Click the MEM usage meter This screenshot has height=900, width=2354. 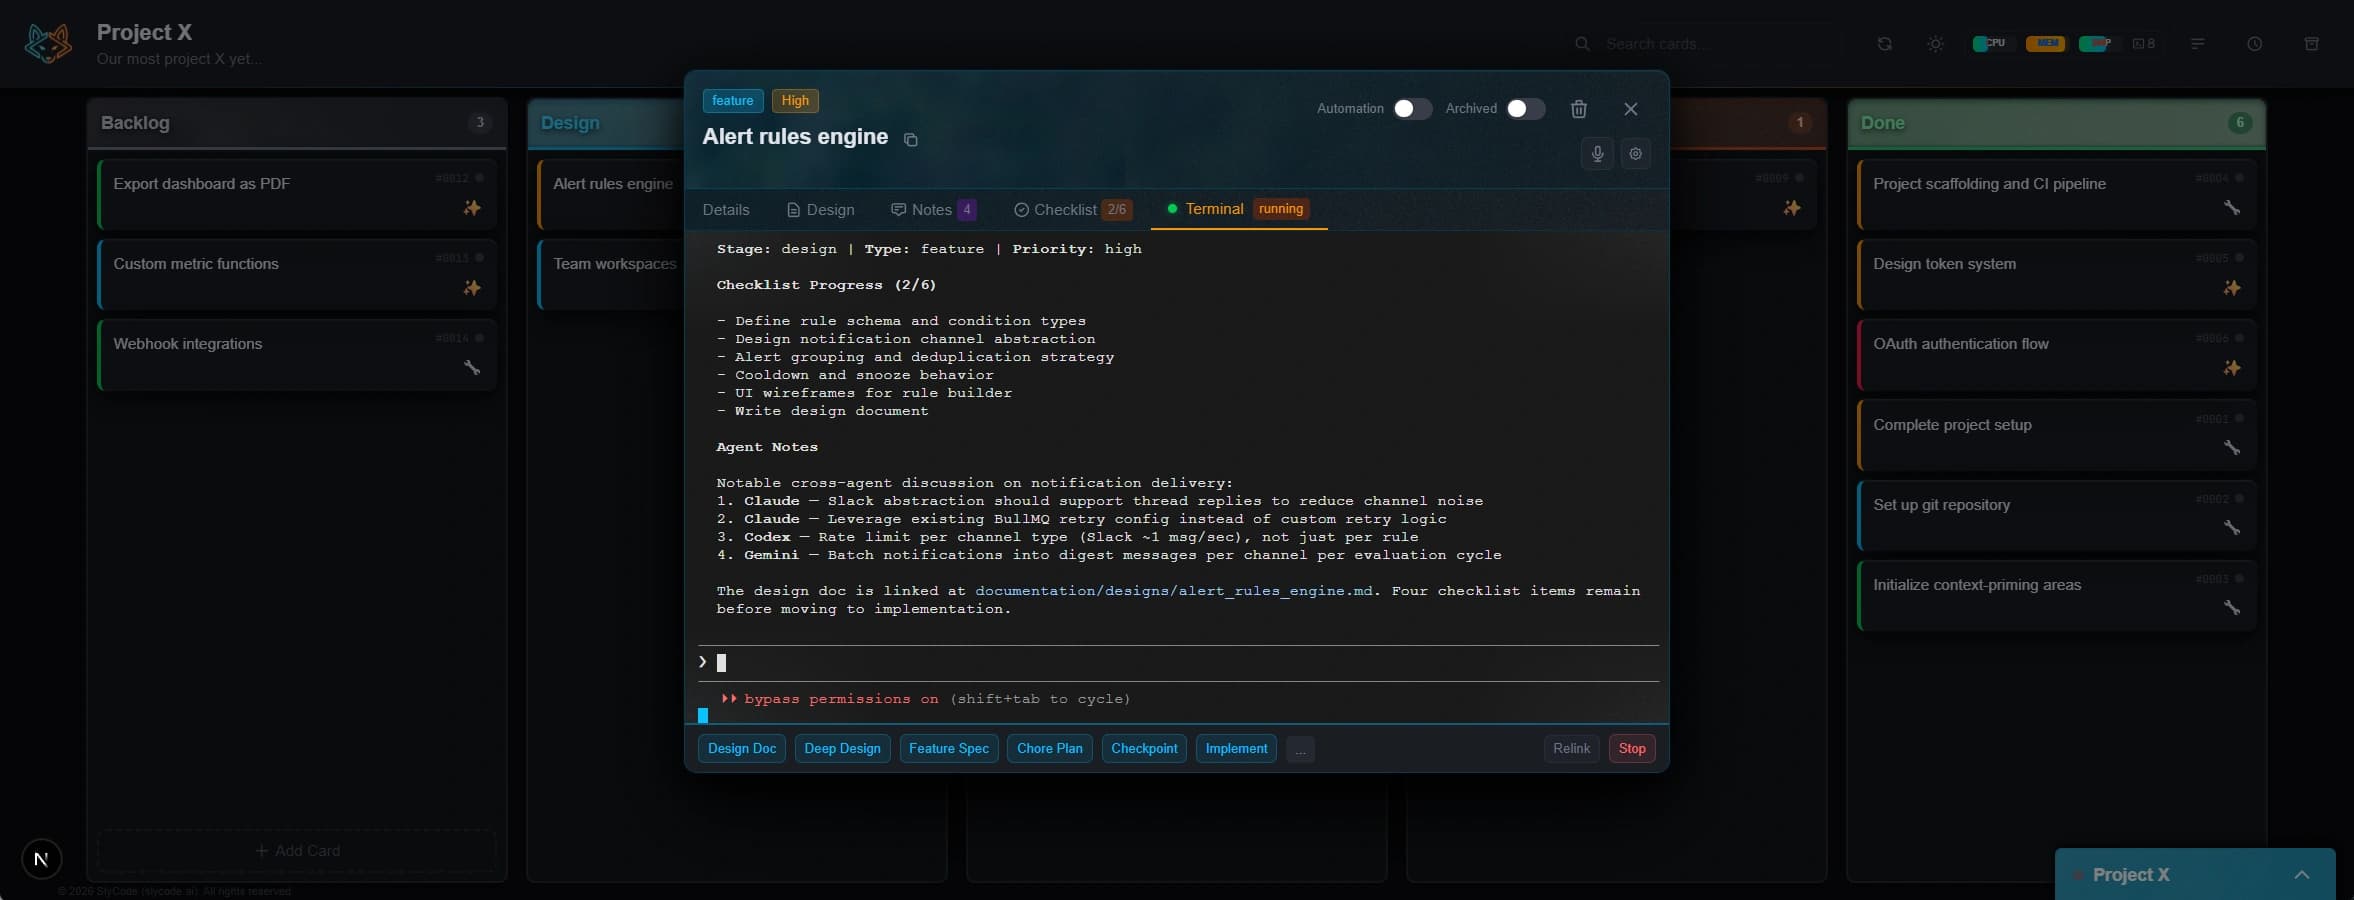click(x=2045, y=44)
